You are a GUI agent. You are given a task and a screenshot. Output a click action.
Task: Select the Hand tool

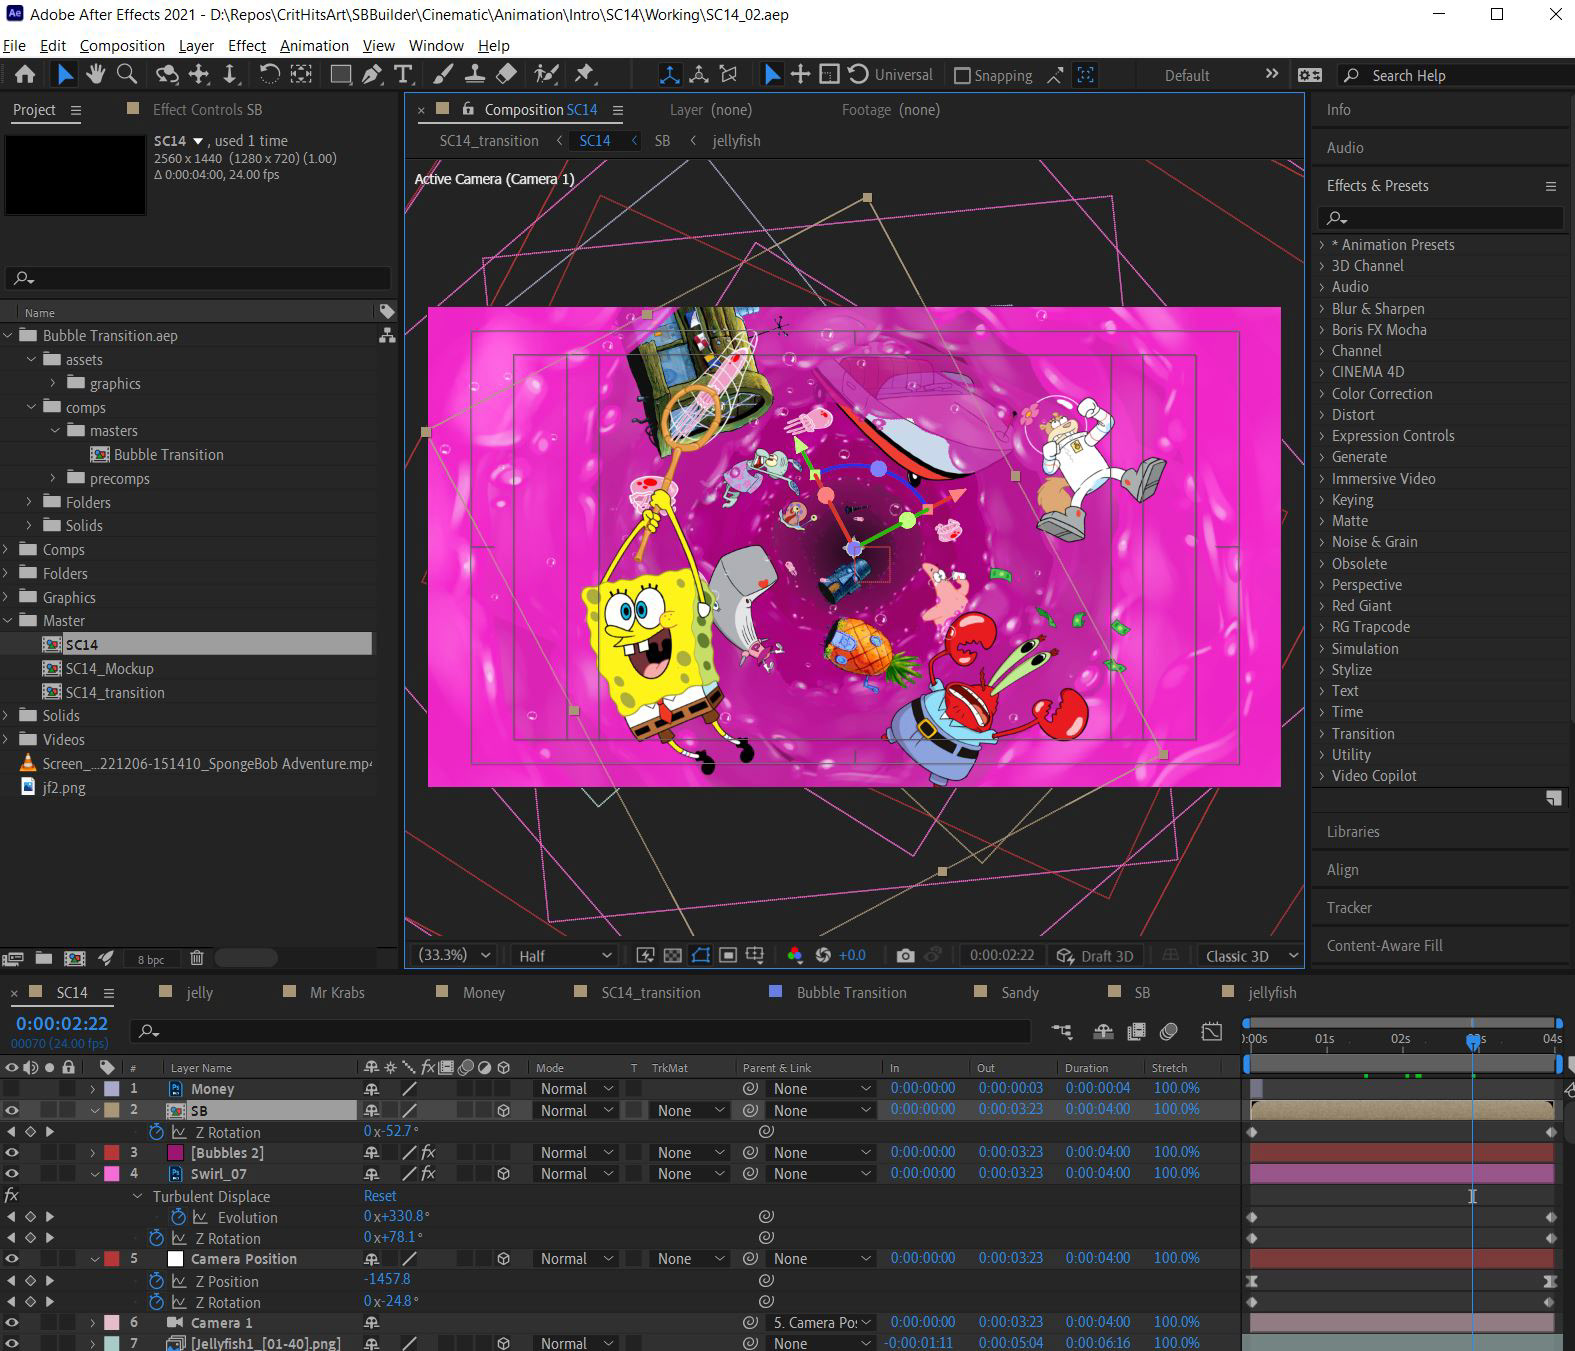point(96,75)
